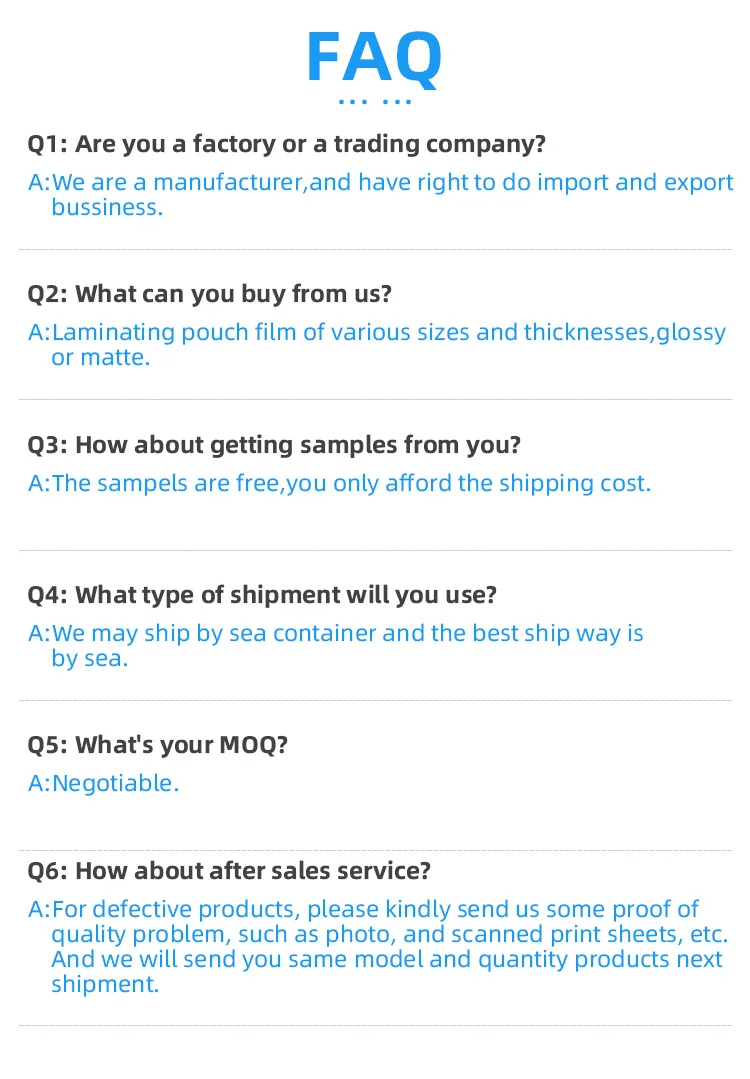The image size is (750, 1079).
Task: Click the word 'bussiness.' in the Q1 answer
Action: (x=107, y=208)
